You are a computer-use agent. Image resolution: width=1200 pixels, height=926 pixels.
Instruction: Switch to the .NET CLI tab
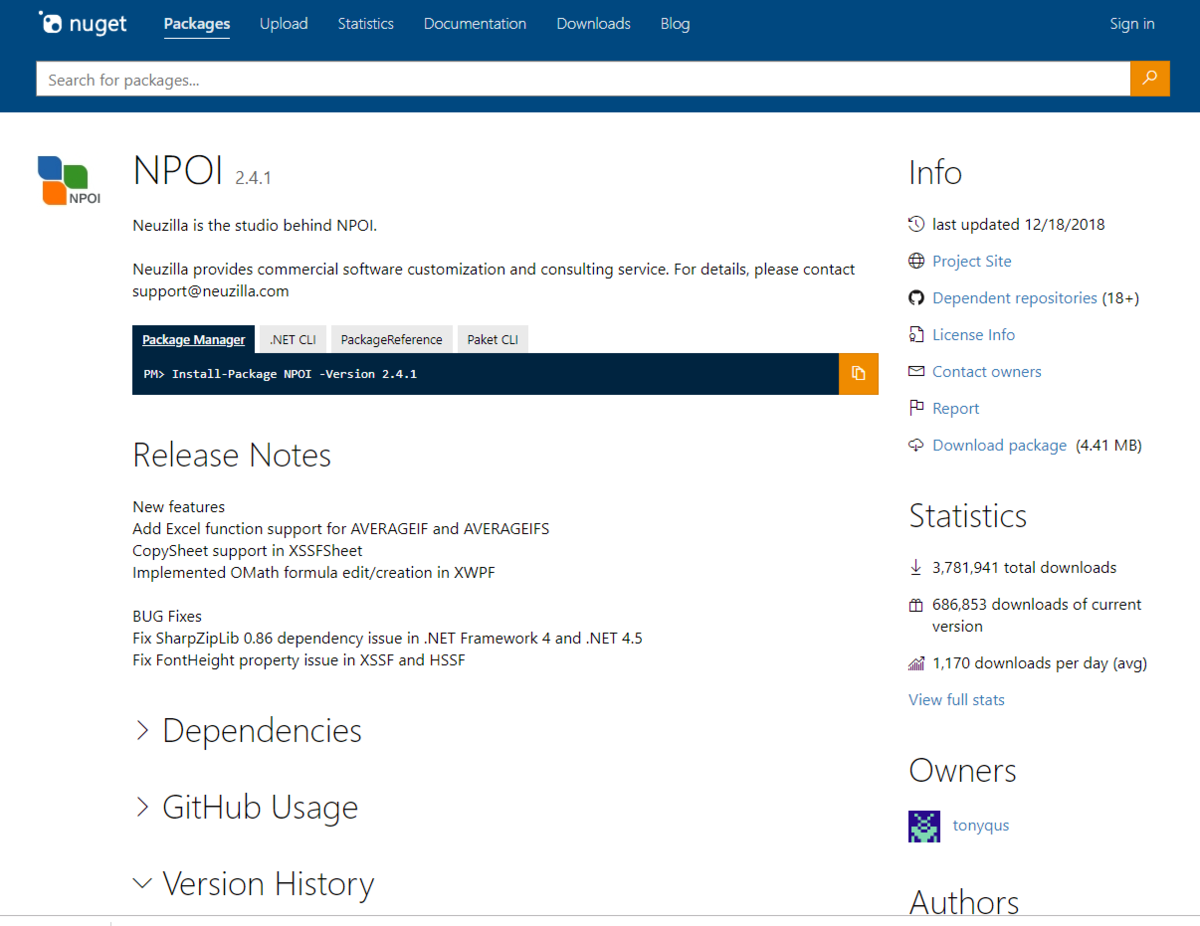point(293,340)
